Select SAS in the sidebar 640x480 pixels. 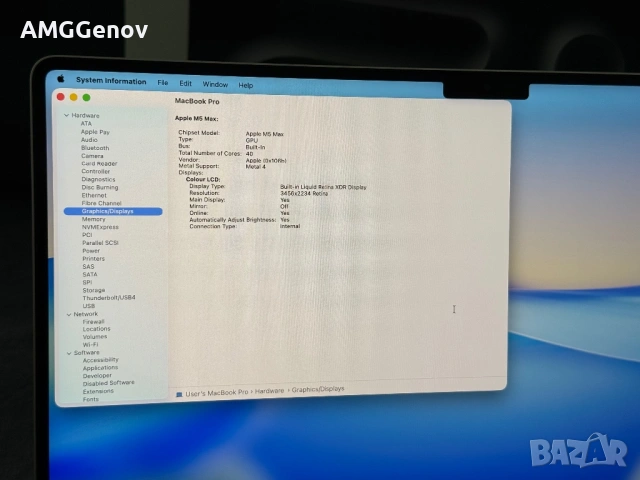click(x=88, y=267)
